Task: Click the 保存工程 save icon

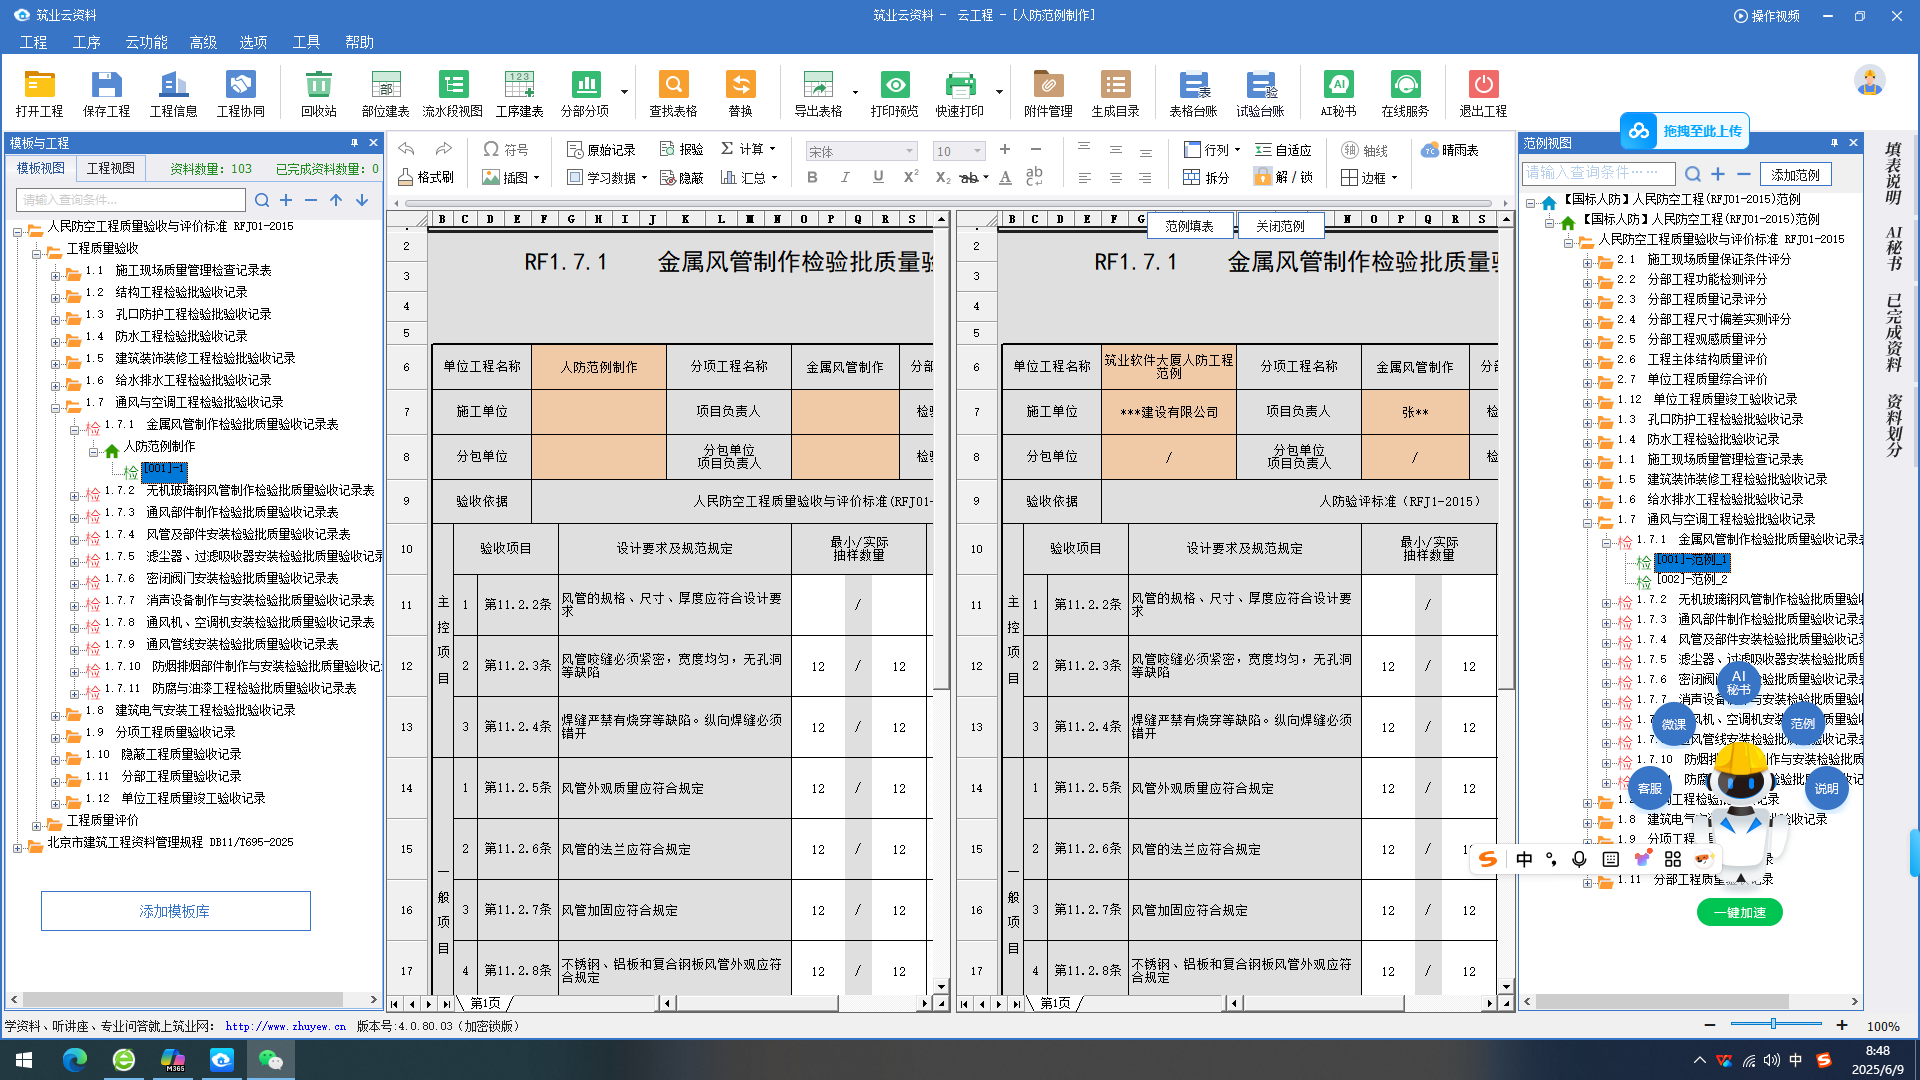Action: point(106,93)
